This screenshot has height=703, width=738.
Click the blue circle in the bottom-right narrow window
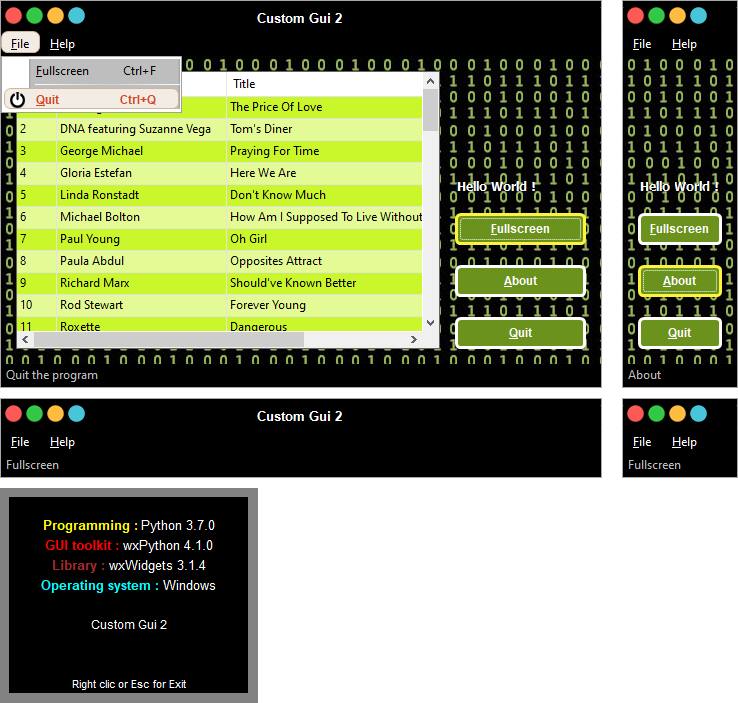click(698, 414)
